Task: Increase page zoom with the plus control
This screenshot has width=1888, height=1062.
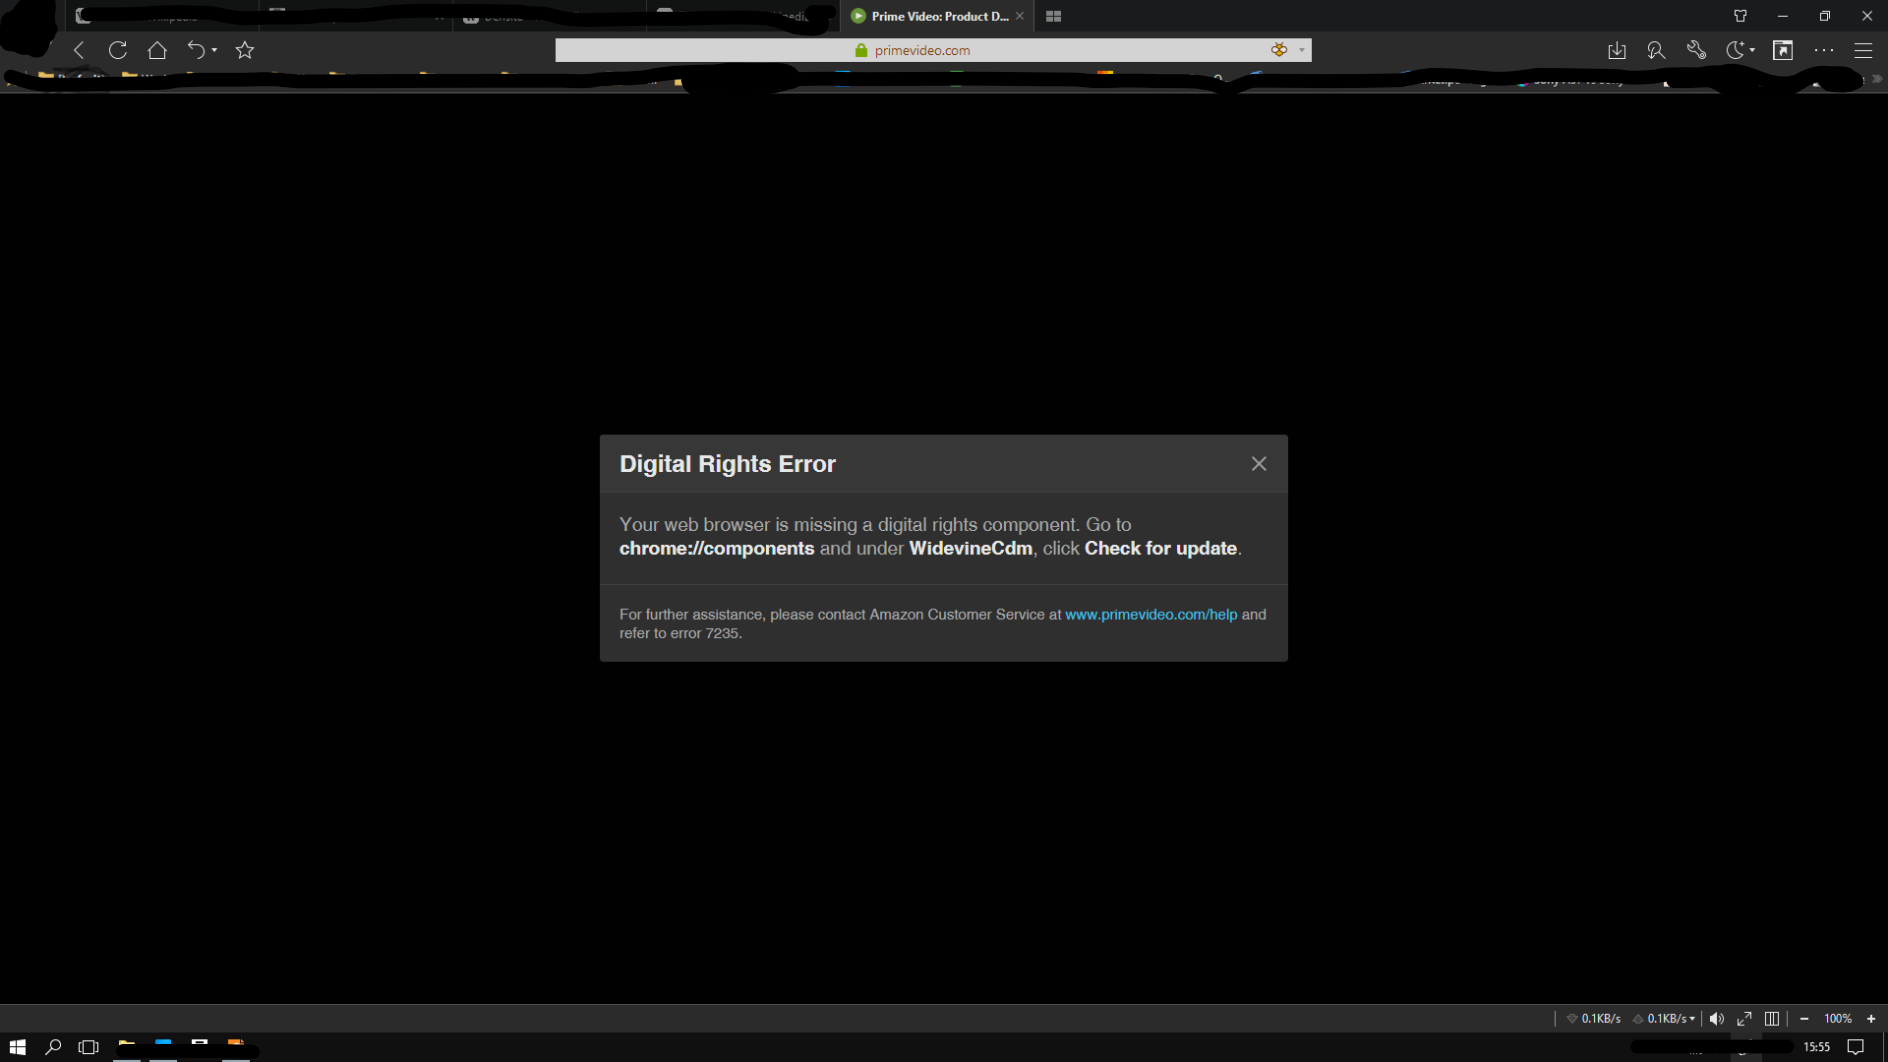Action: tap(1870, 1018)
